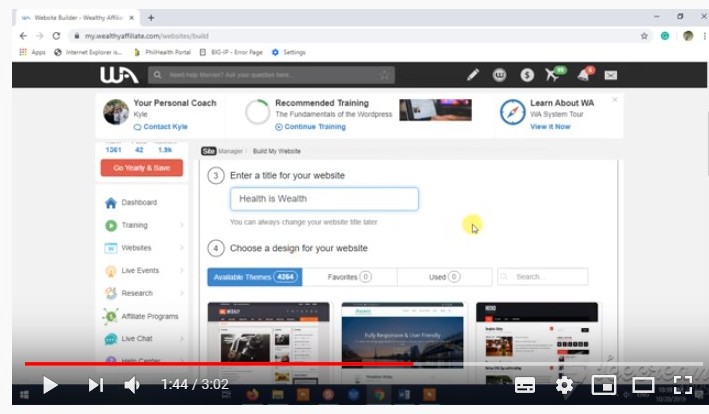
Task: Expand the Live Chat chevron
Action: tap(182, 339)
